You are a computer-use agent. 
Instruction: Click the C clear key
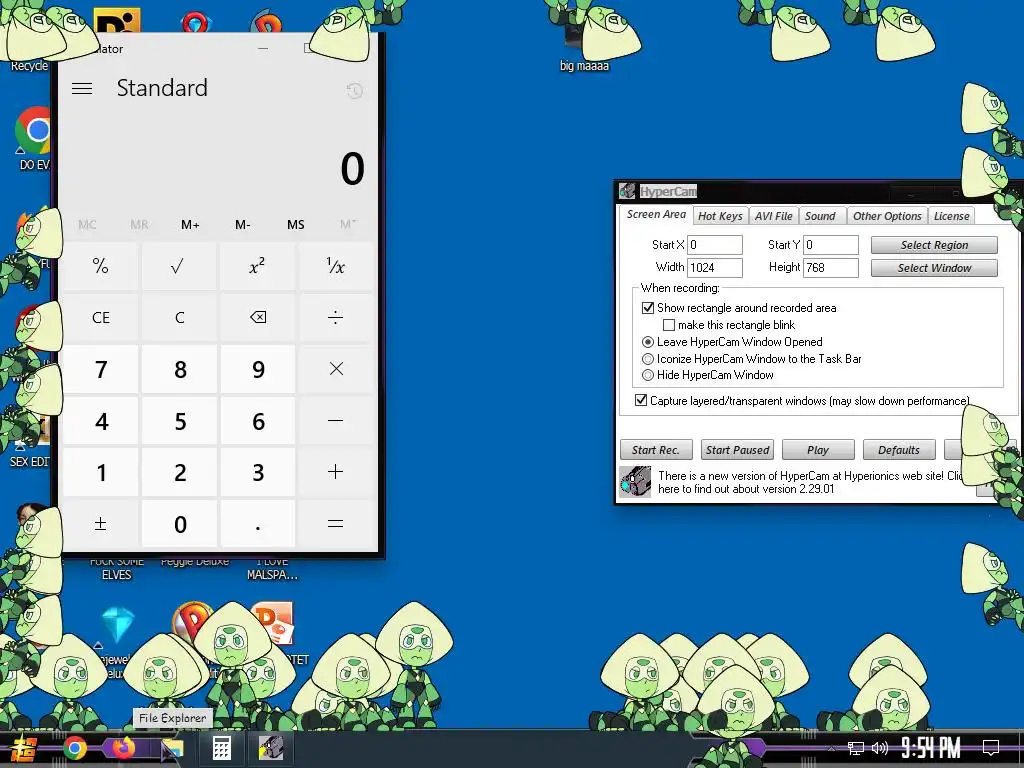(x=179, y=317)
